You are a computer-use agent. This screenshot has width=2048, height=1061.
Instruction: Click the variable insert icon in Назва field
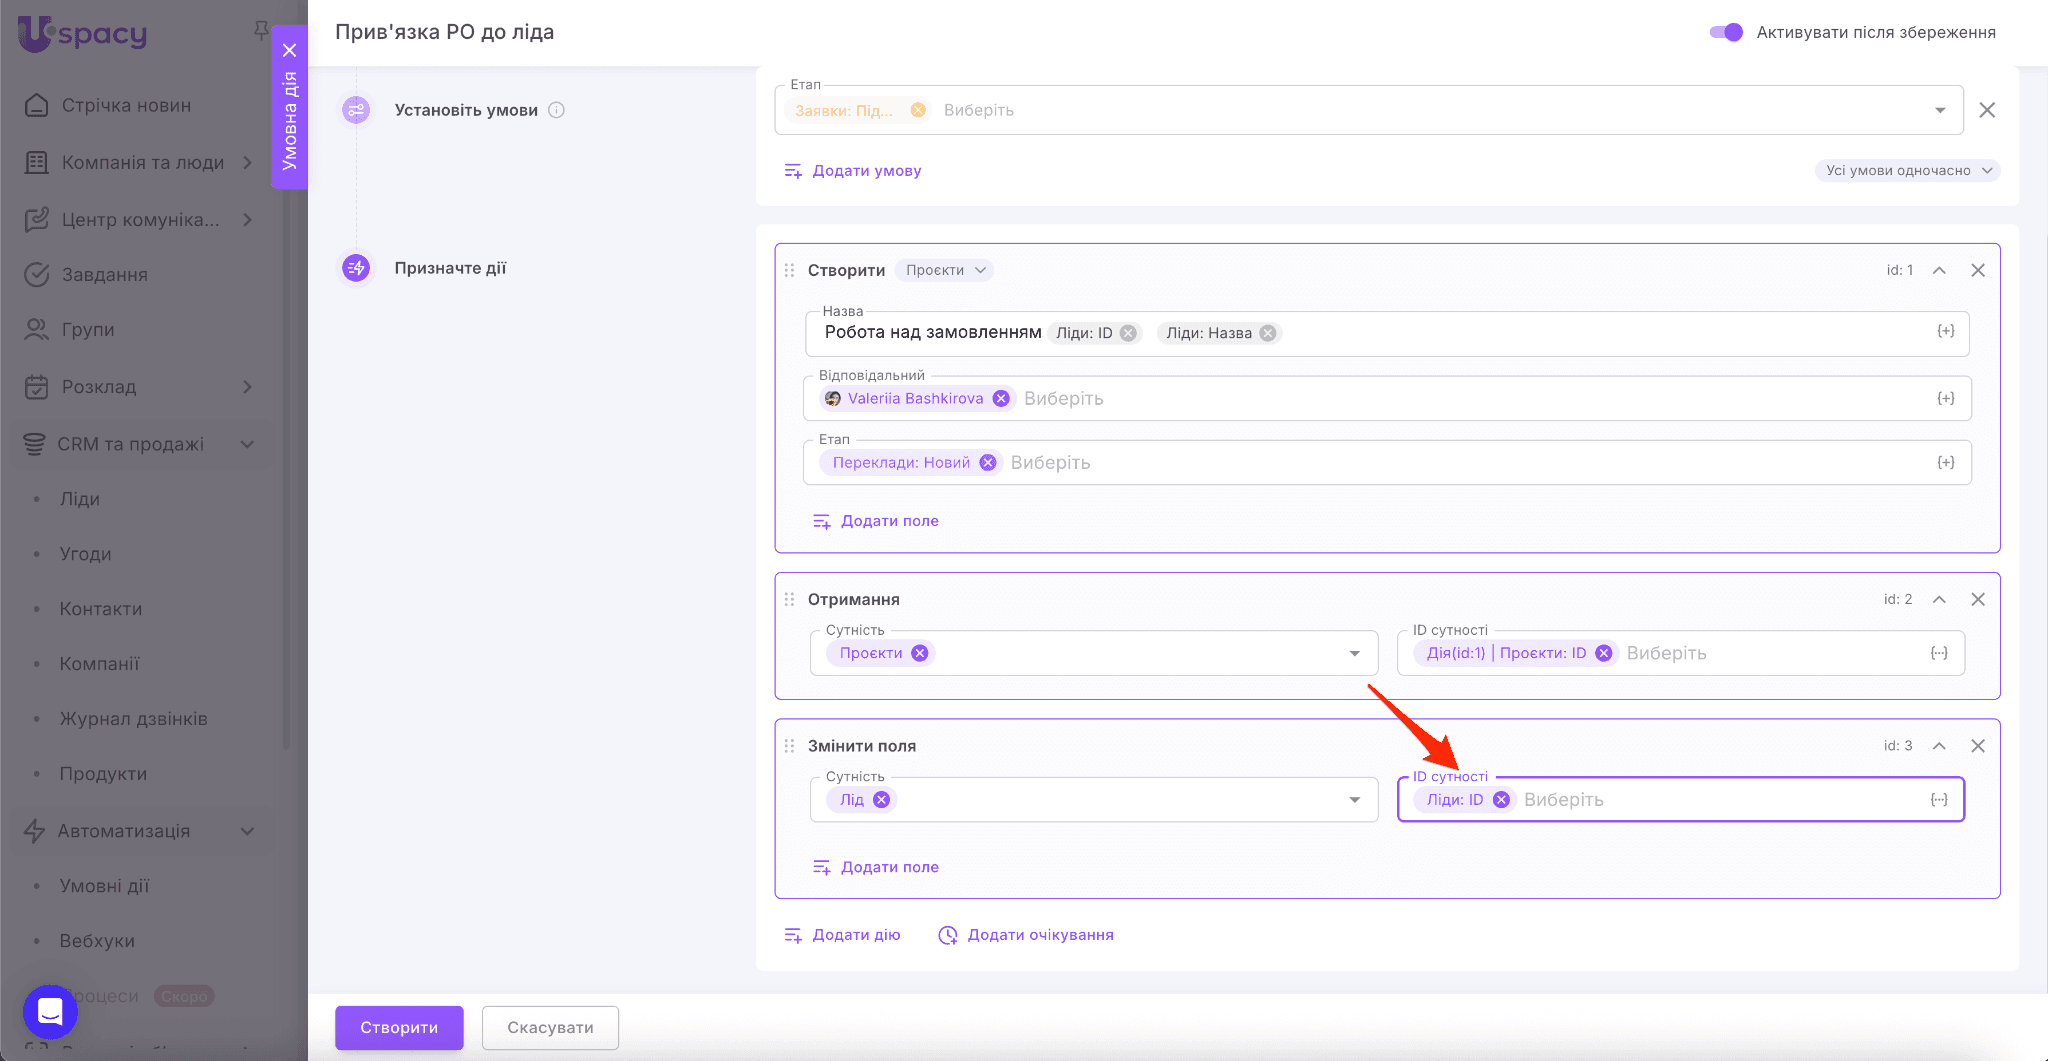(x=1945, y=331)
